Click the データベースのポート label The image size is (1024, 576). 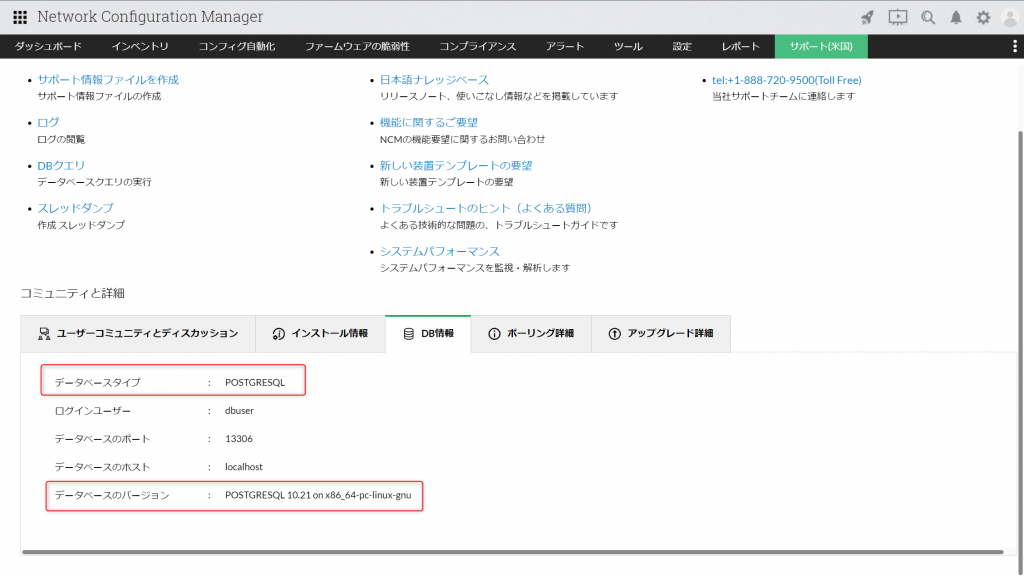102,439
